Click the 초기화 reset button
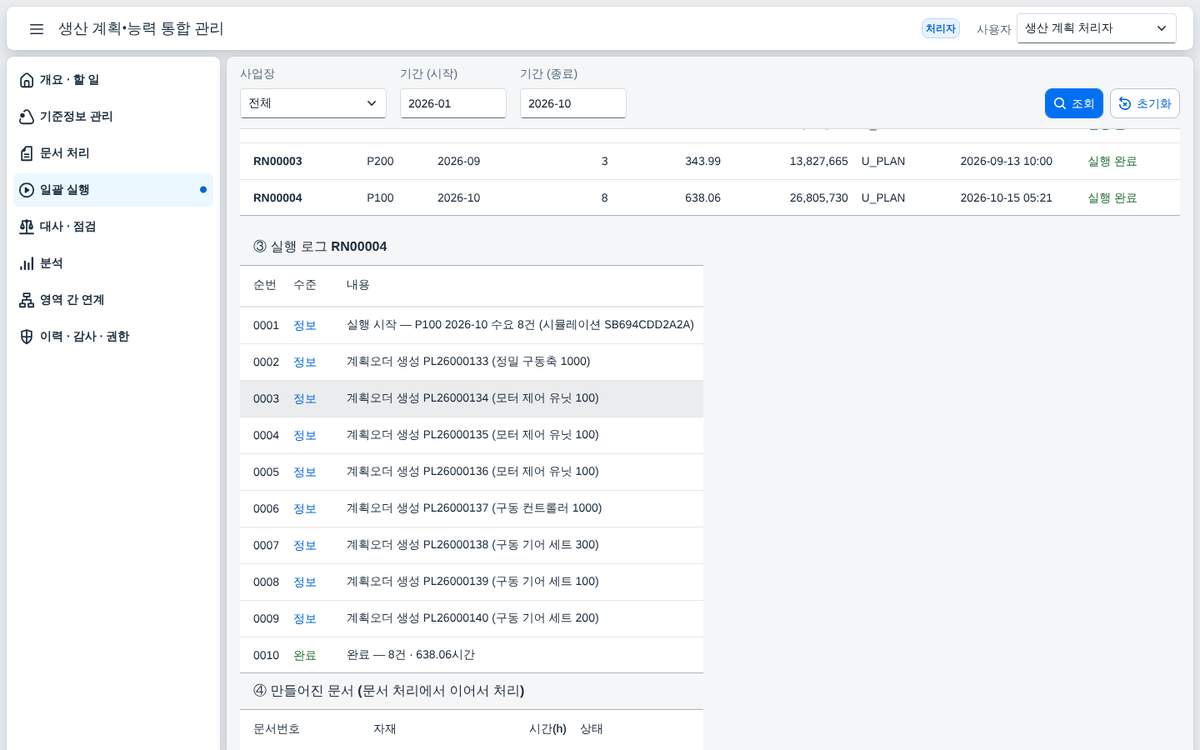The image size is (1200, 750). (1145, 104)
